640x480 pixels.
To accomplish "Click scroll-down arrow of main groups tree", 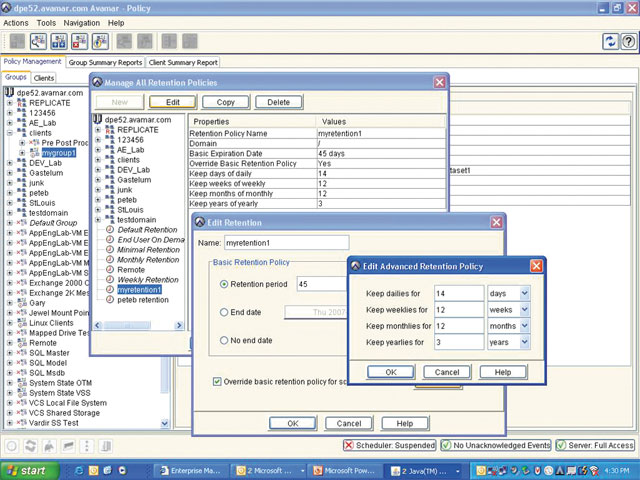I will pos(165,423).
